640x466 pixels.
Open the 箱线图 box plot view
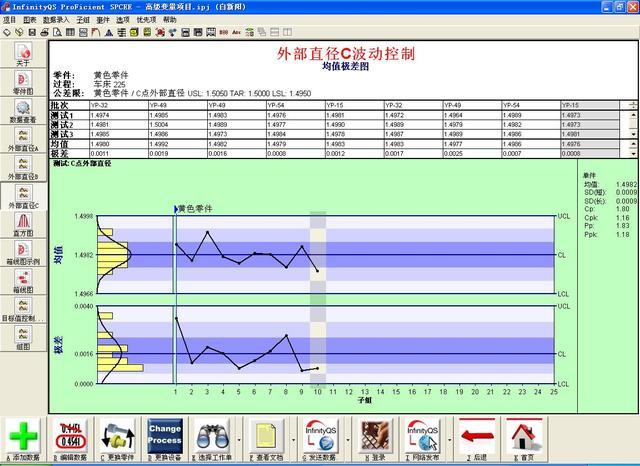click(x=23, y=282)
